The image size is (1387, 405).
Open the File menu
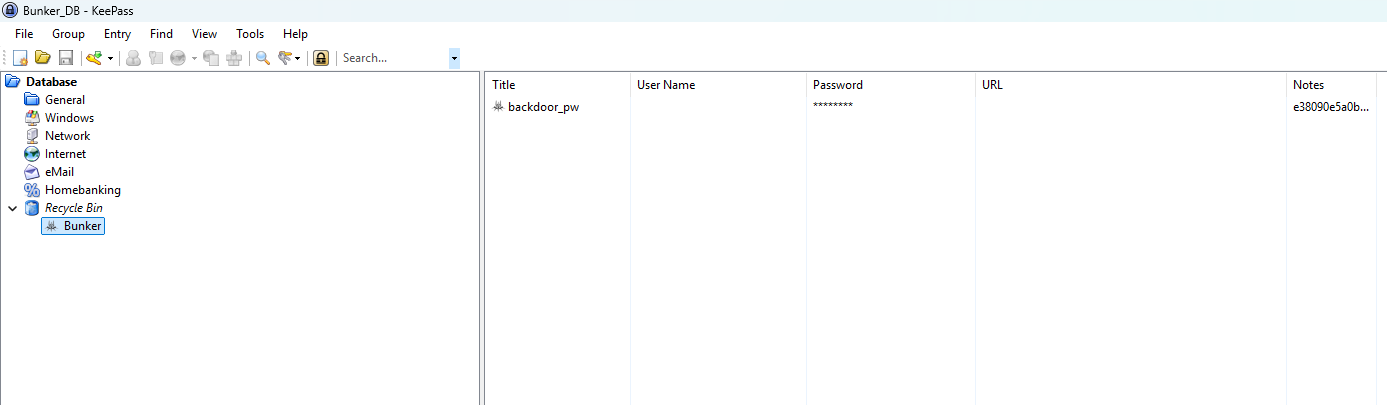tap(24, 34)
